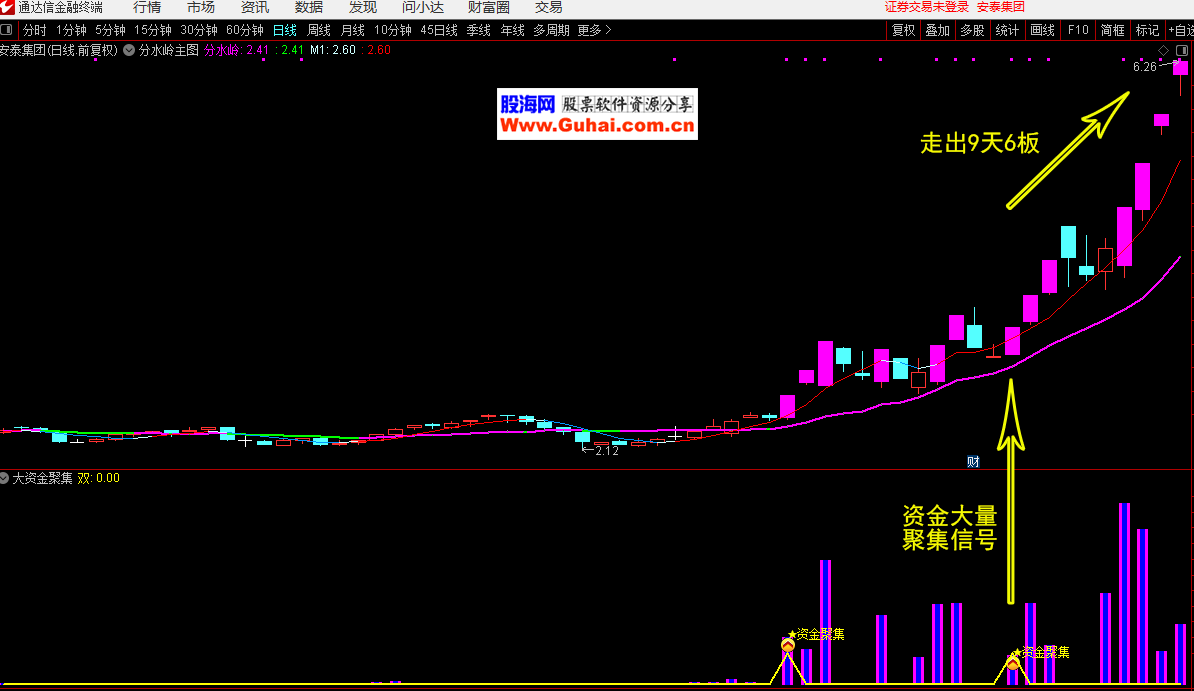Open the 画线 drawing tools
The height and width of the screenshot is (691, 1194).
[1042, 30]
